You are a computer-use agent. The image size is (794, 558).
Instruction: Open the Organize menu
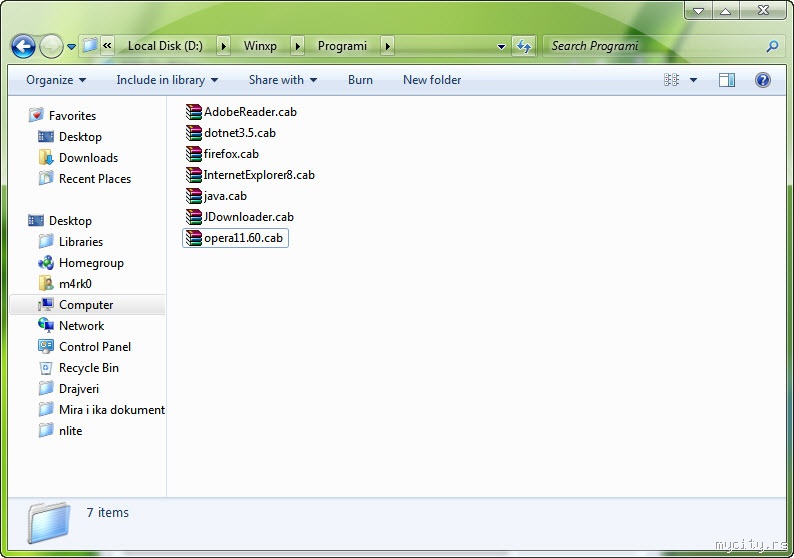[x=56, y=80]
